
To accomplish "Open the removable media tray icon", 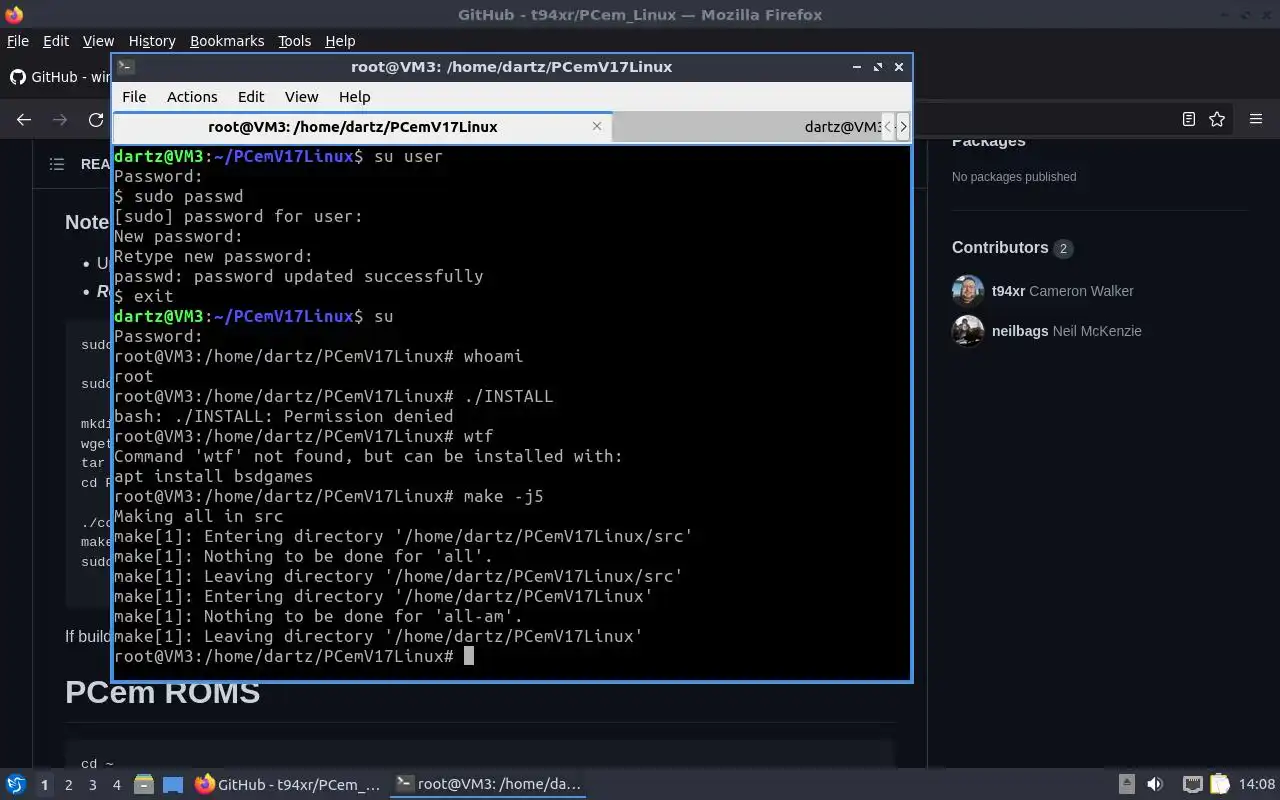I will tap(1126, 784).
